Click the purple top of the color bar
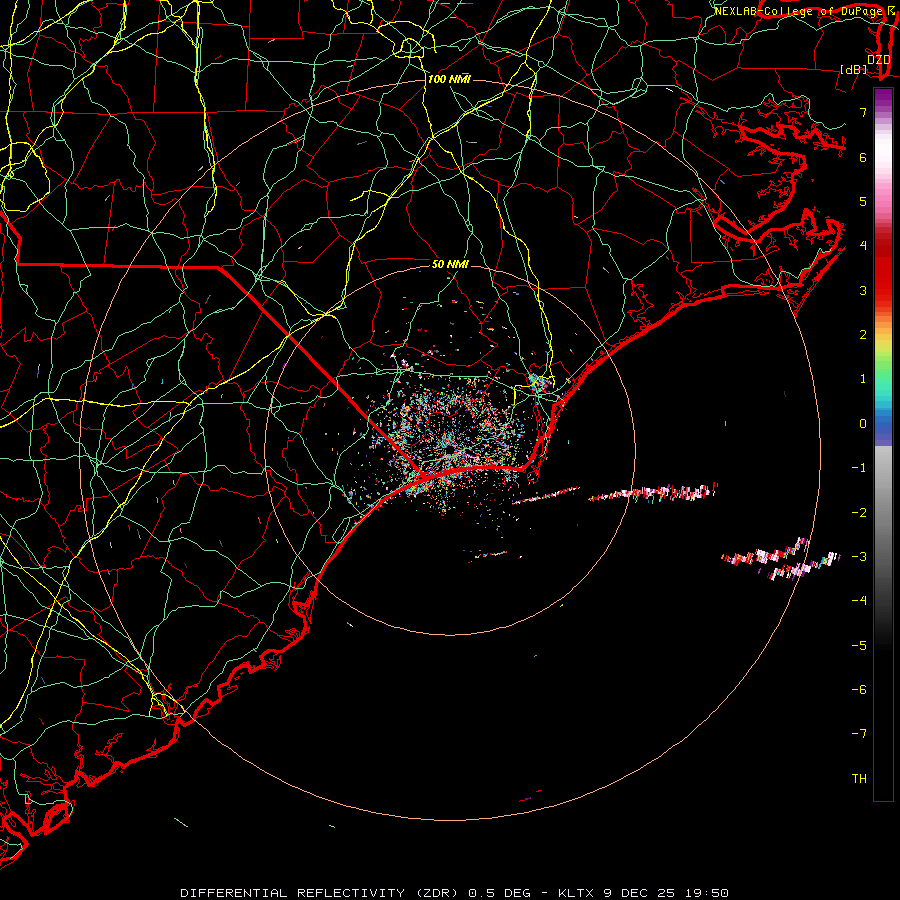This screenshot has height=900, width=900. pyautogui.click(x=883, y=99)
